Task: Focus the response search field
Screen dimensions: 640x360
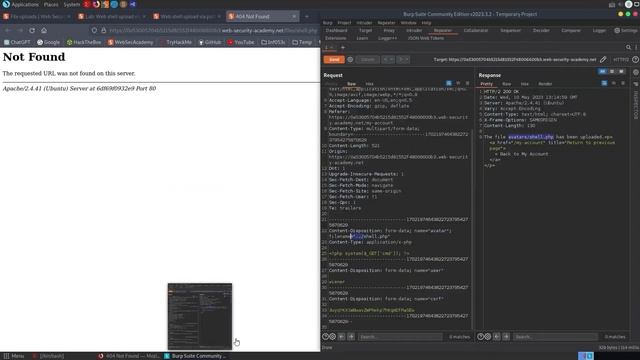Action: tap(555, 337)
